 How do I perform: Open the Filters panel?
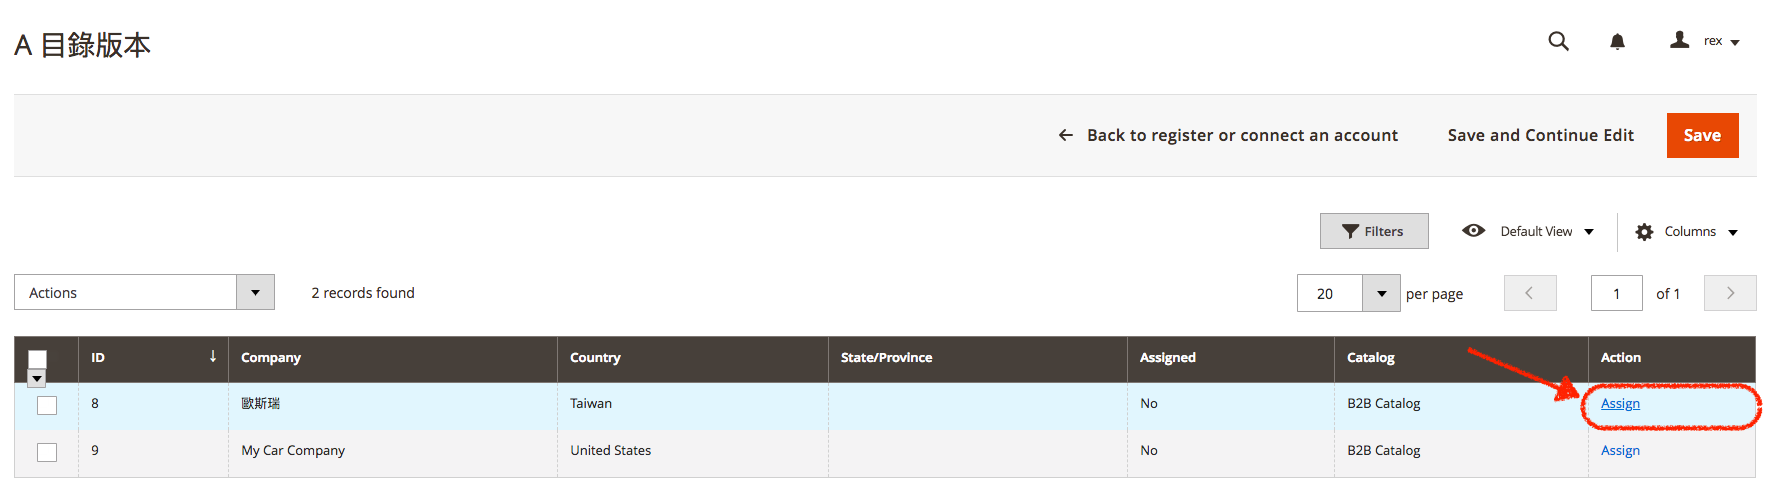[1373, 231]
